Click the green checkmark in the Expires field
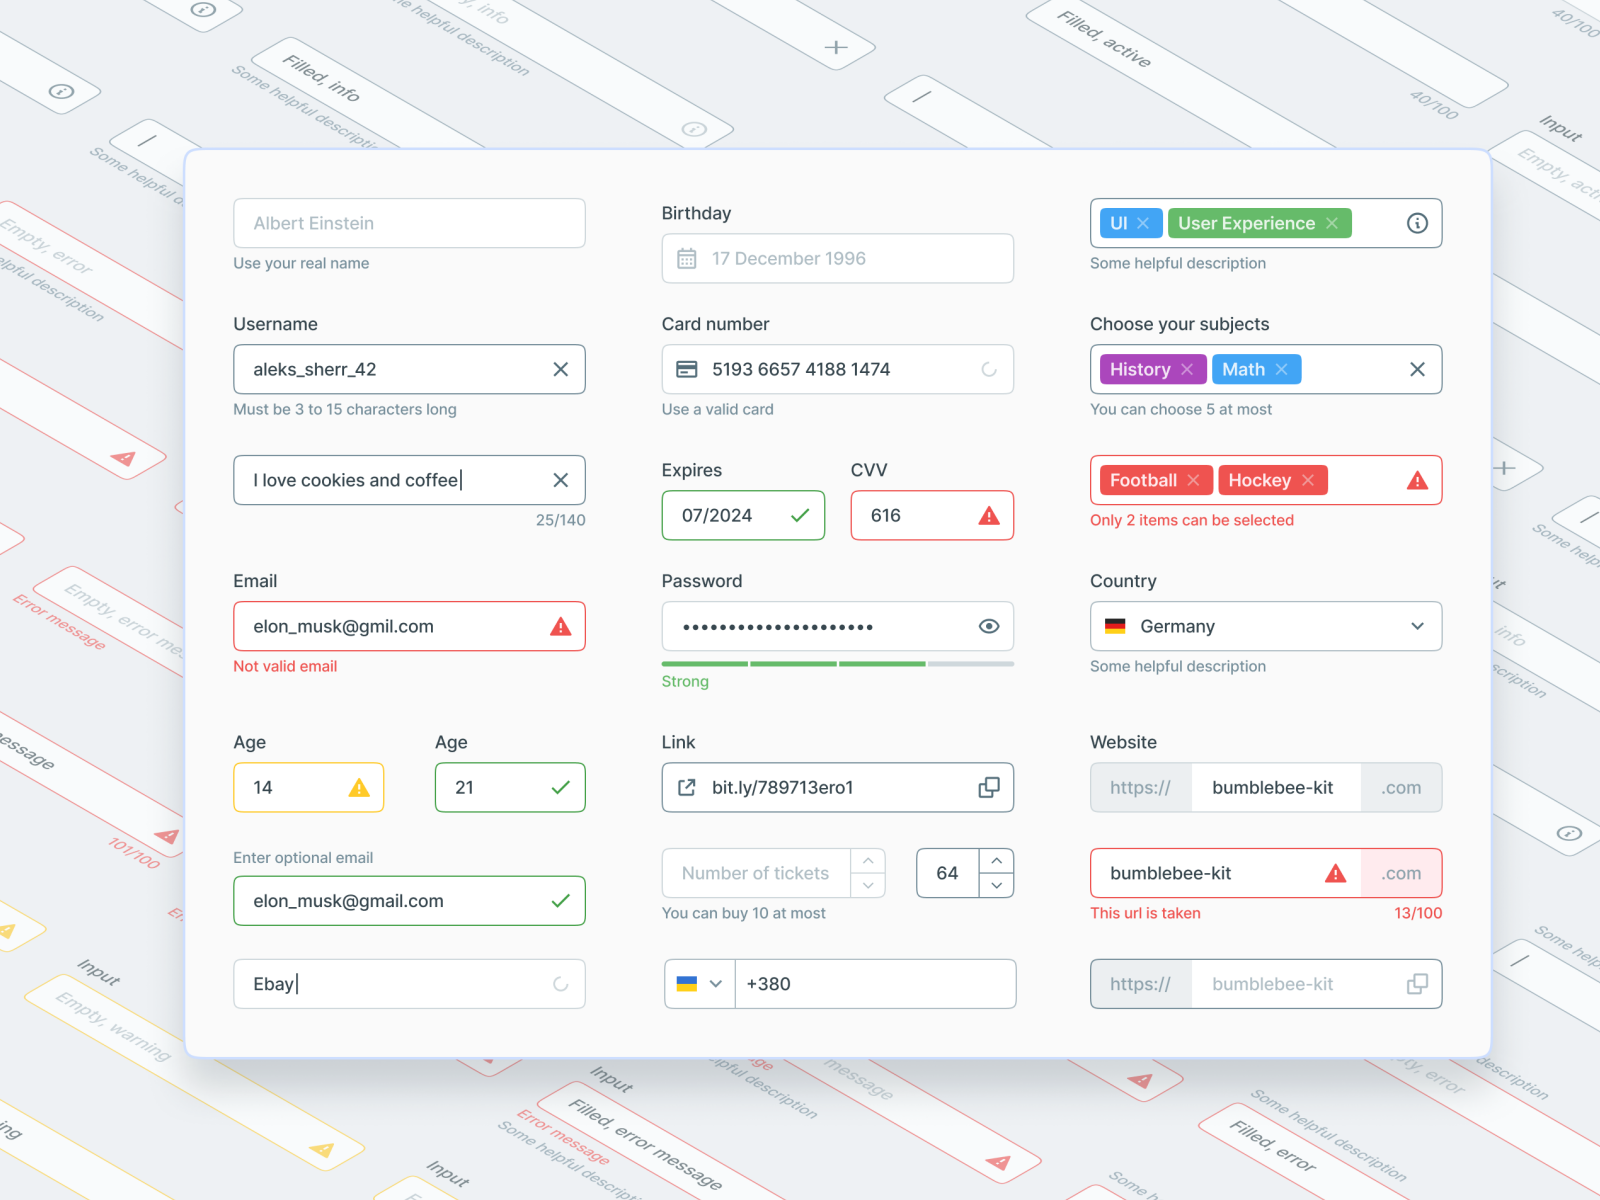 (x=799, y=515)
